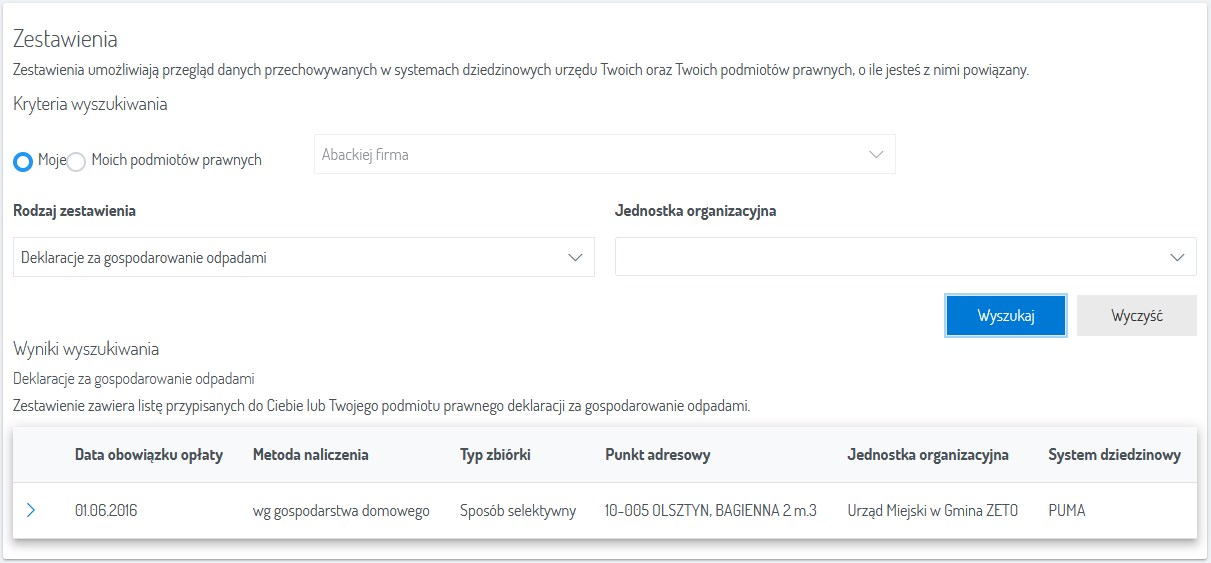Expand the empty "Jednostka organizacyjna" combo box
Image resolution: width=1211 pixels, height=563 pixels.
(x=904, y=258)
